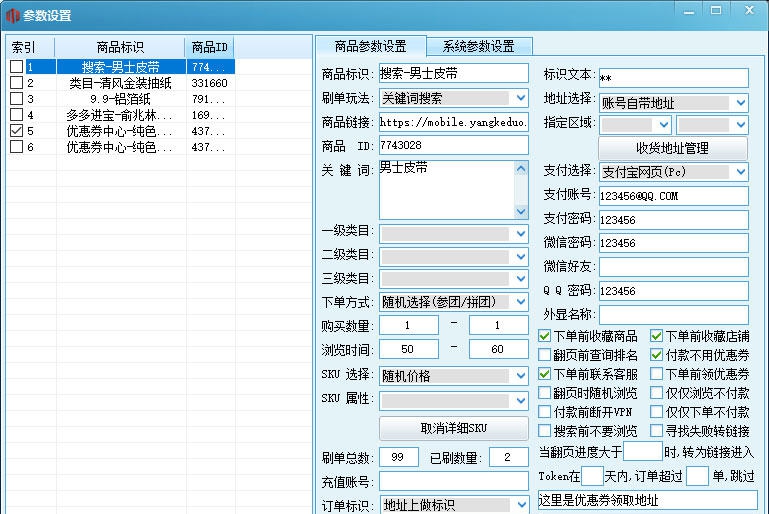
Task: Expand the SKU 选择 dropdown
Action: click(454, 376)
